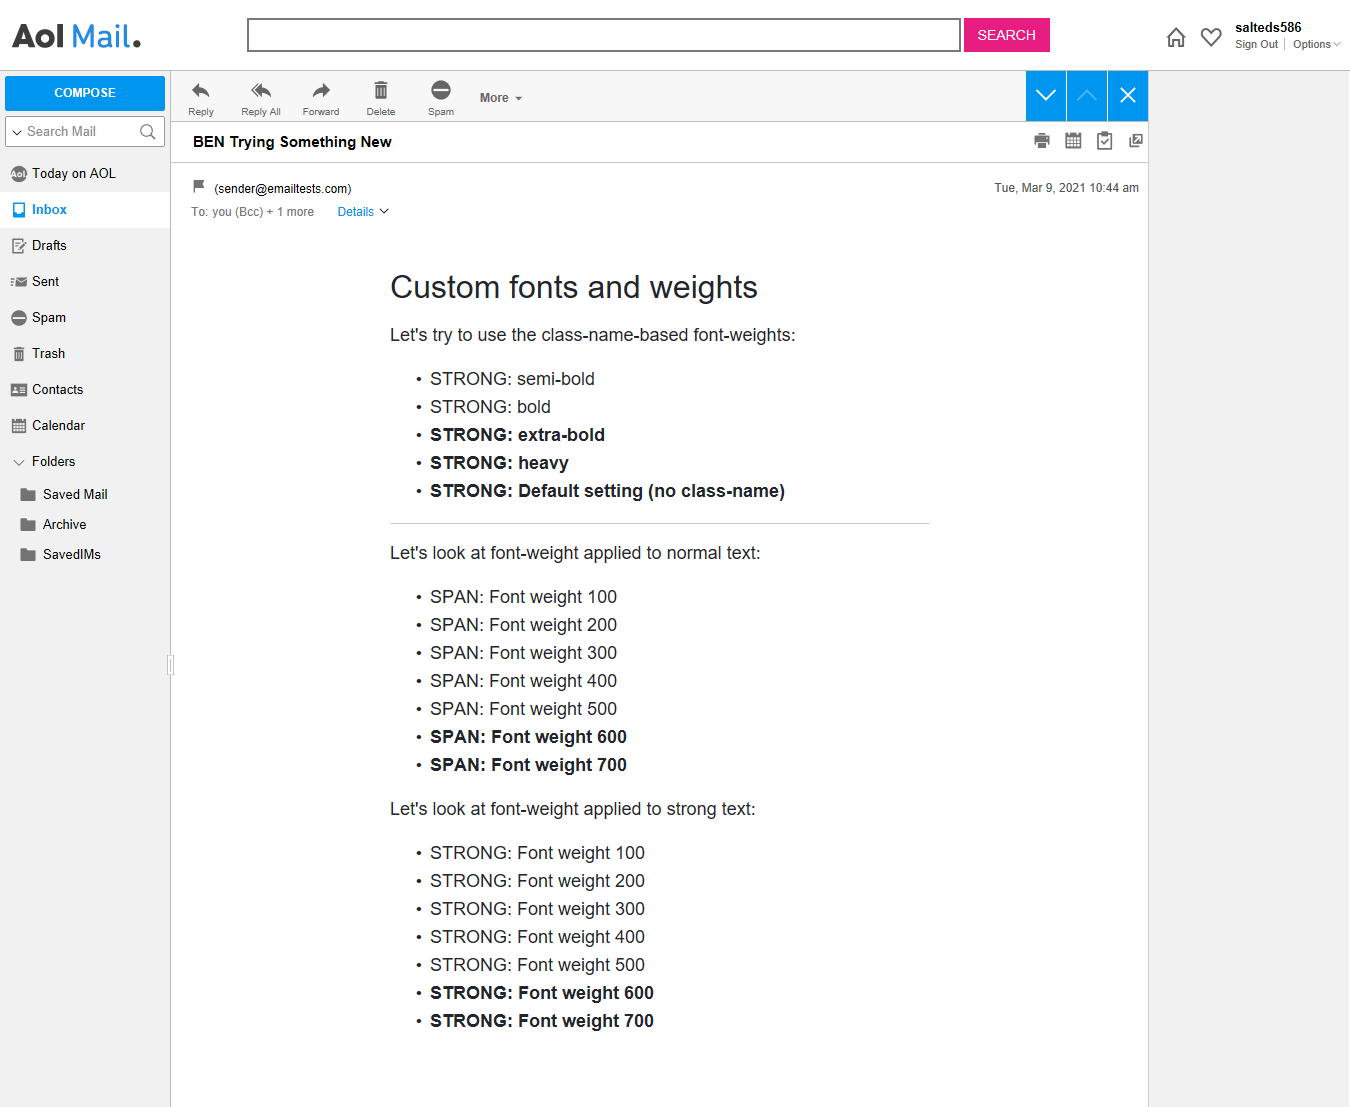The width and height of the screenshot is (1350, 1107).
Task: Mark the email as Spam
Action: [x=441, y=91]
